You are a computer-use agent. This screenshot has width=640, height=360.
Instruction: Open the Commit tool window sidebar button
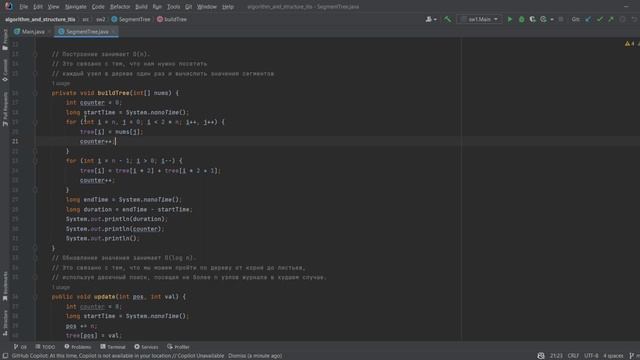(x=5, y=70)
